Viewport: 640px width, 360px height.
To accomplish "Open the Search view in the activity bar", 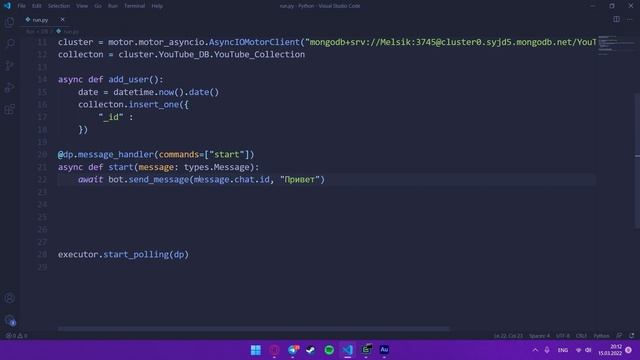I will [x=10, y=43].
